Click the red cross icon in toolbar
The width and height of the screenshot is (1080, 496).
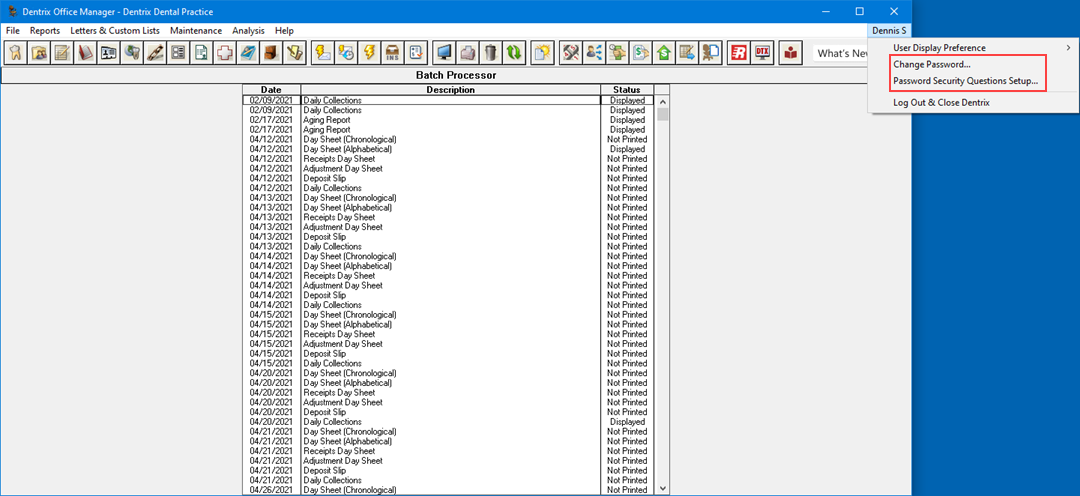(x=225, y=53)
